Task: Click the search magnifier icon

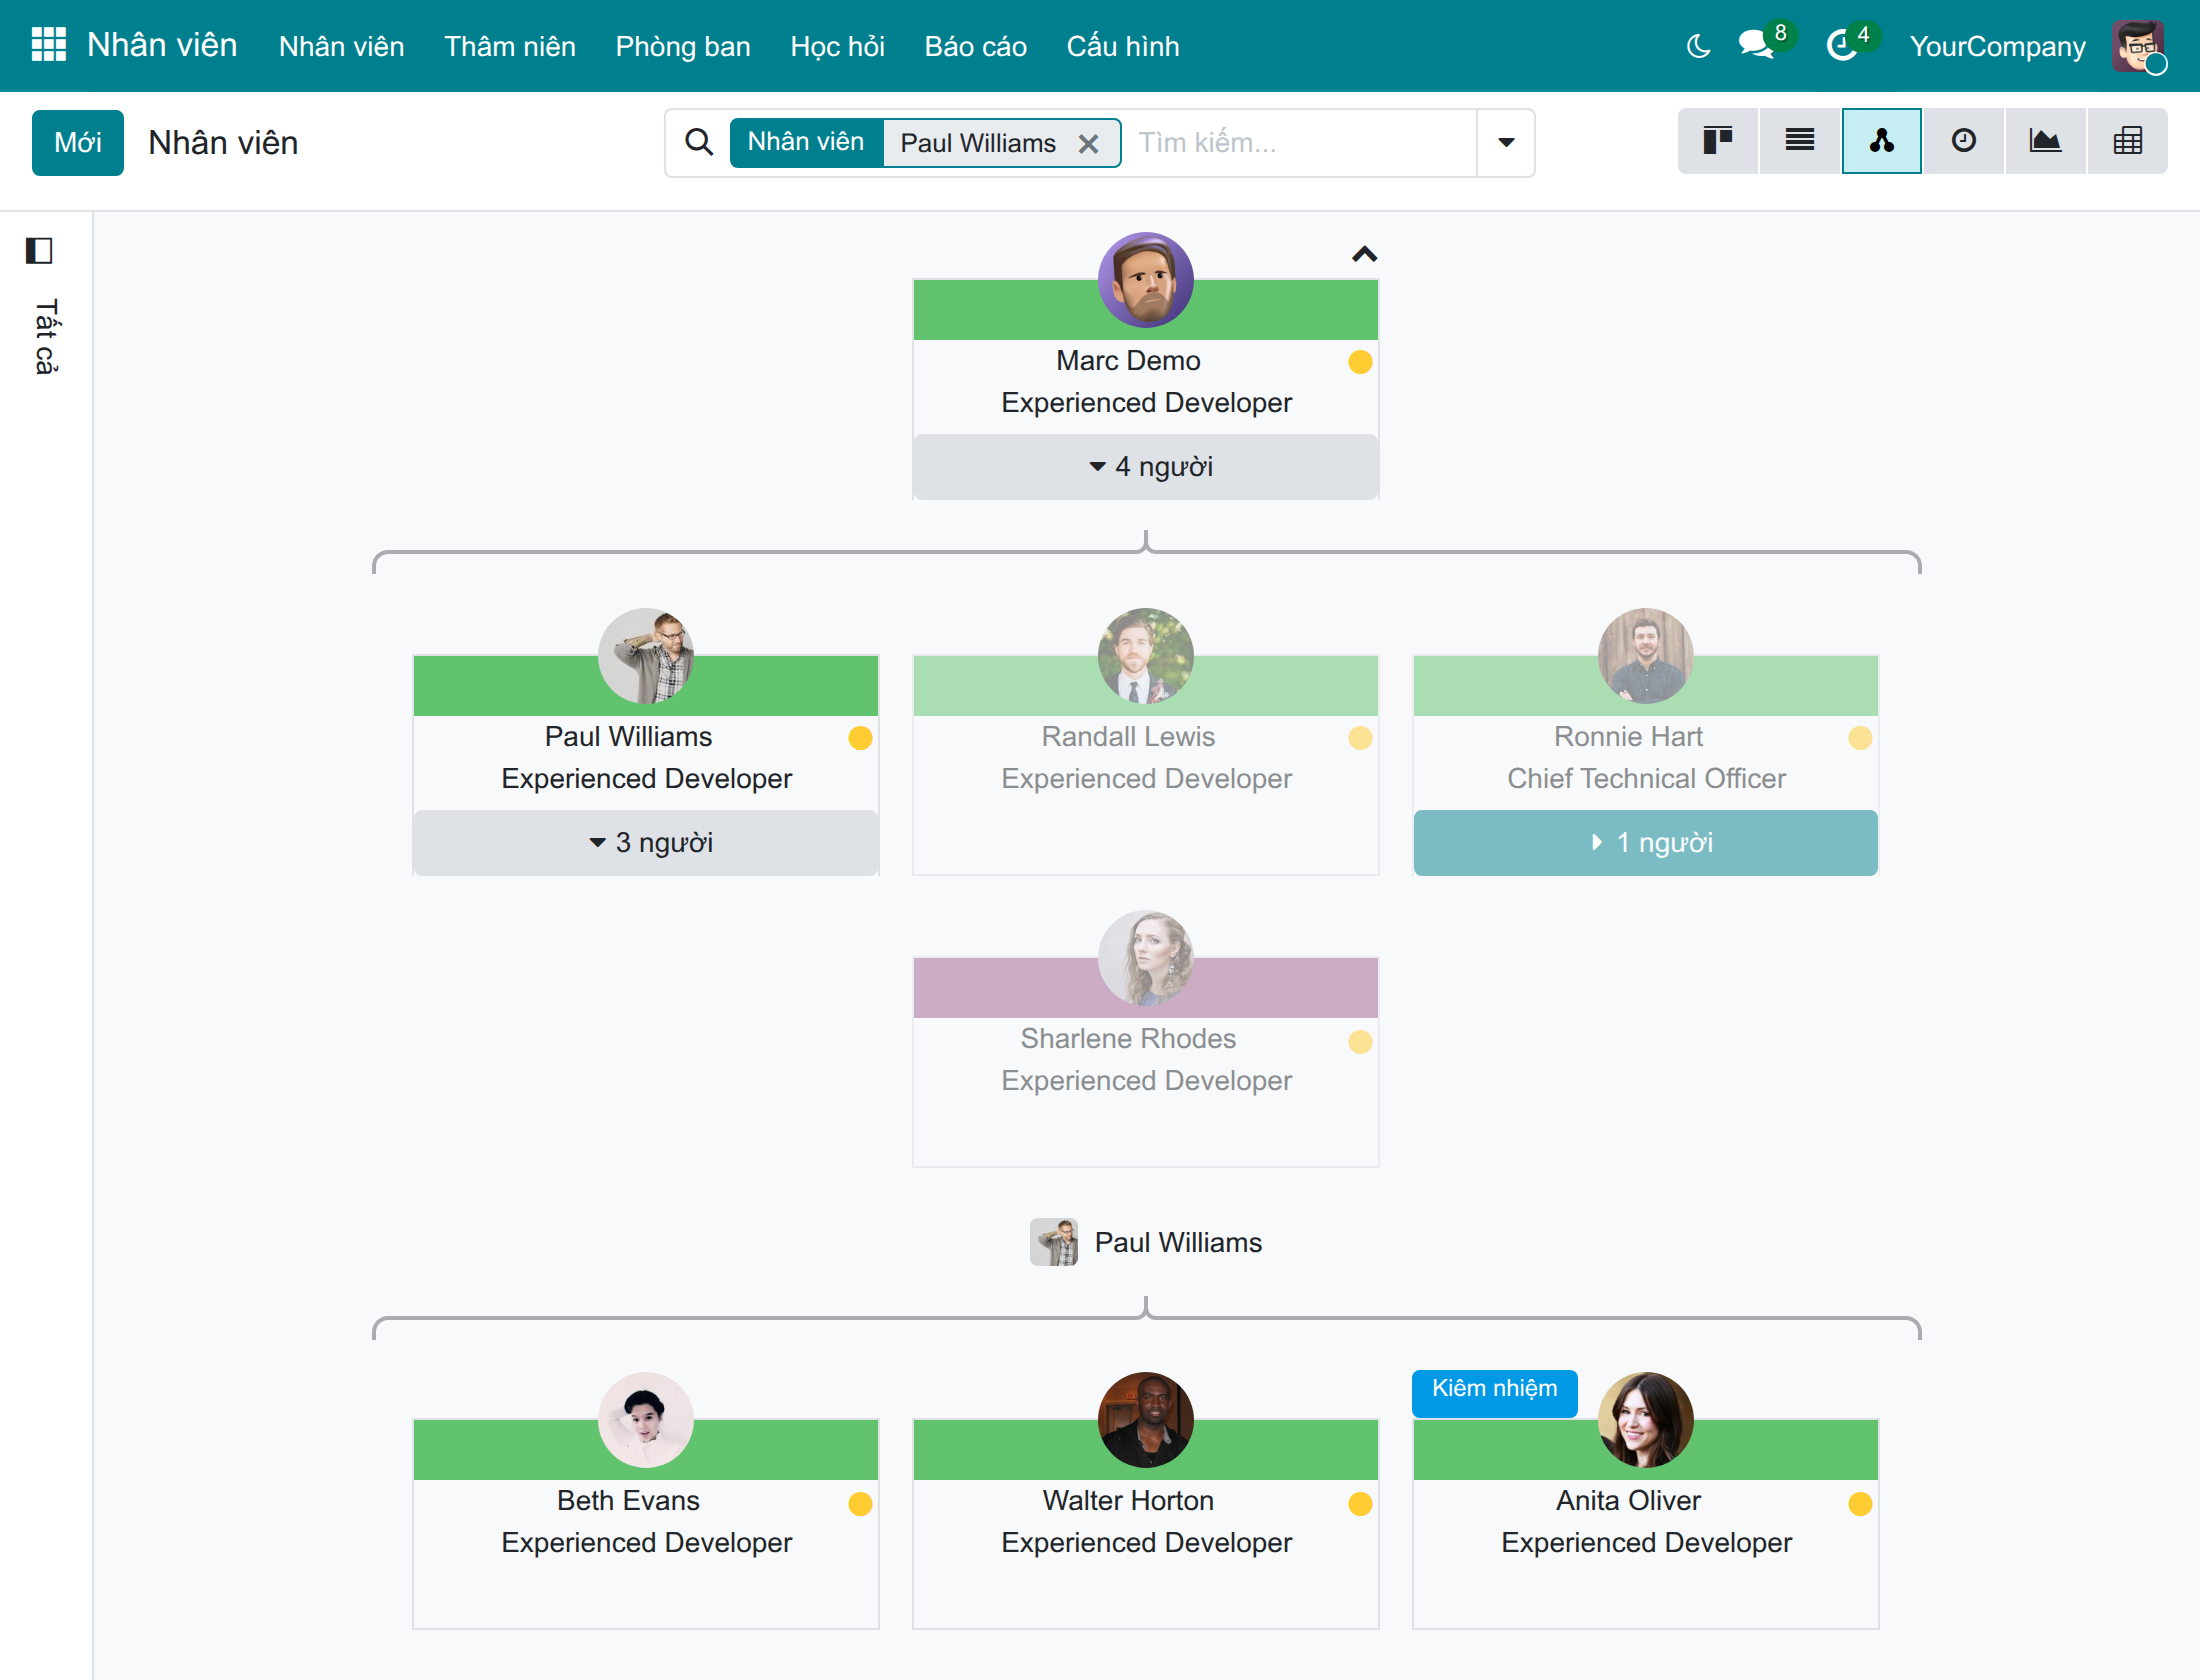Action: (699, 143)
